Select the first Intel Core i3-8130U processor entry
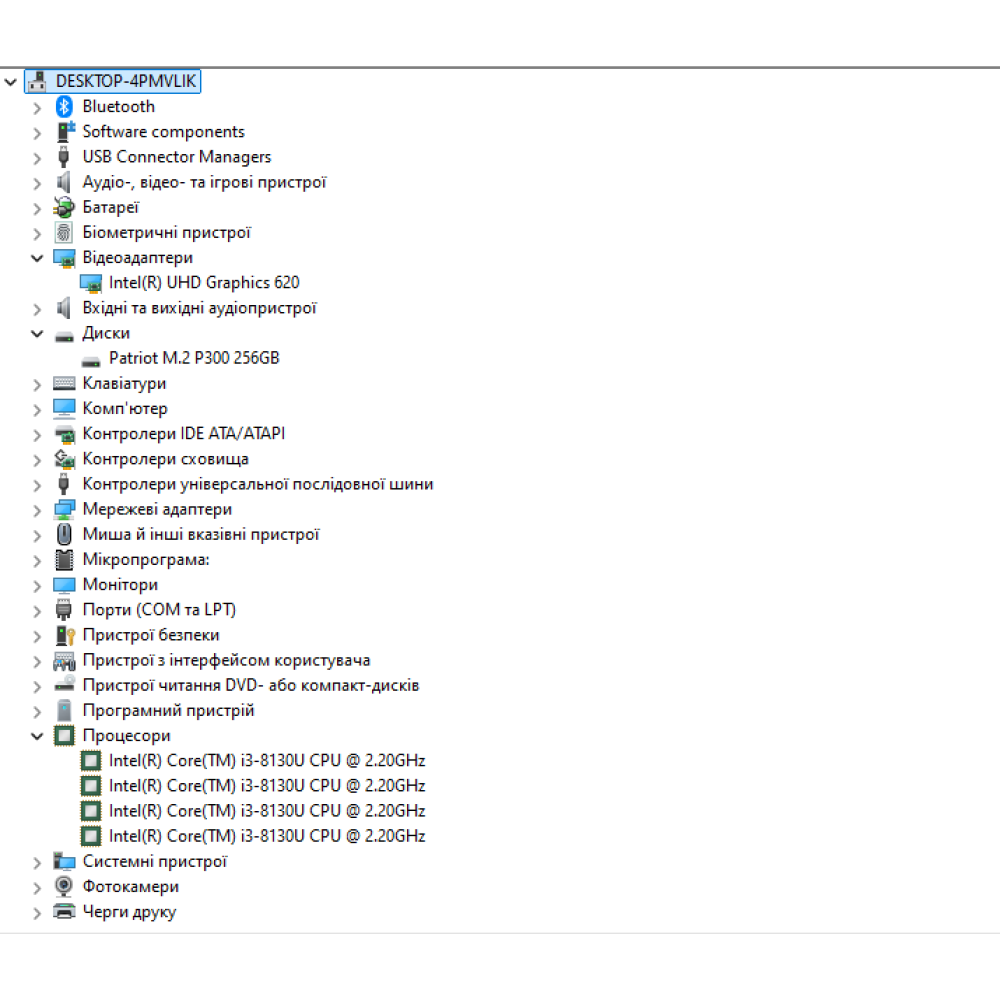This screenshot has width=1000, height=1000. [267, 761]
